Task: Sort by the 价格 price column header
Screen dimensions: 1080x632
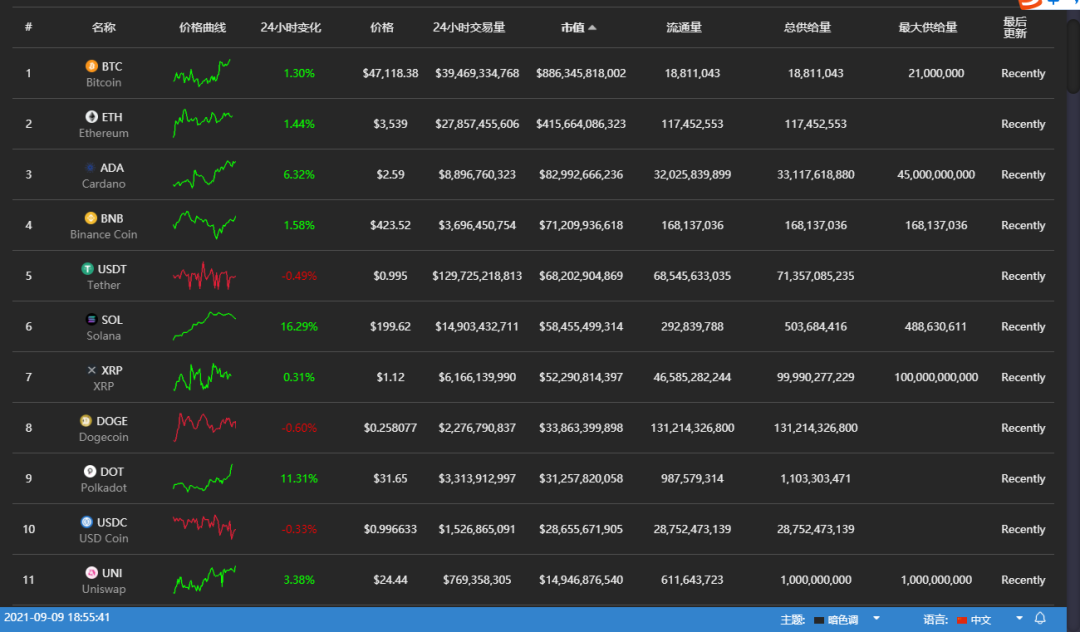Action: (382, 28)
